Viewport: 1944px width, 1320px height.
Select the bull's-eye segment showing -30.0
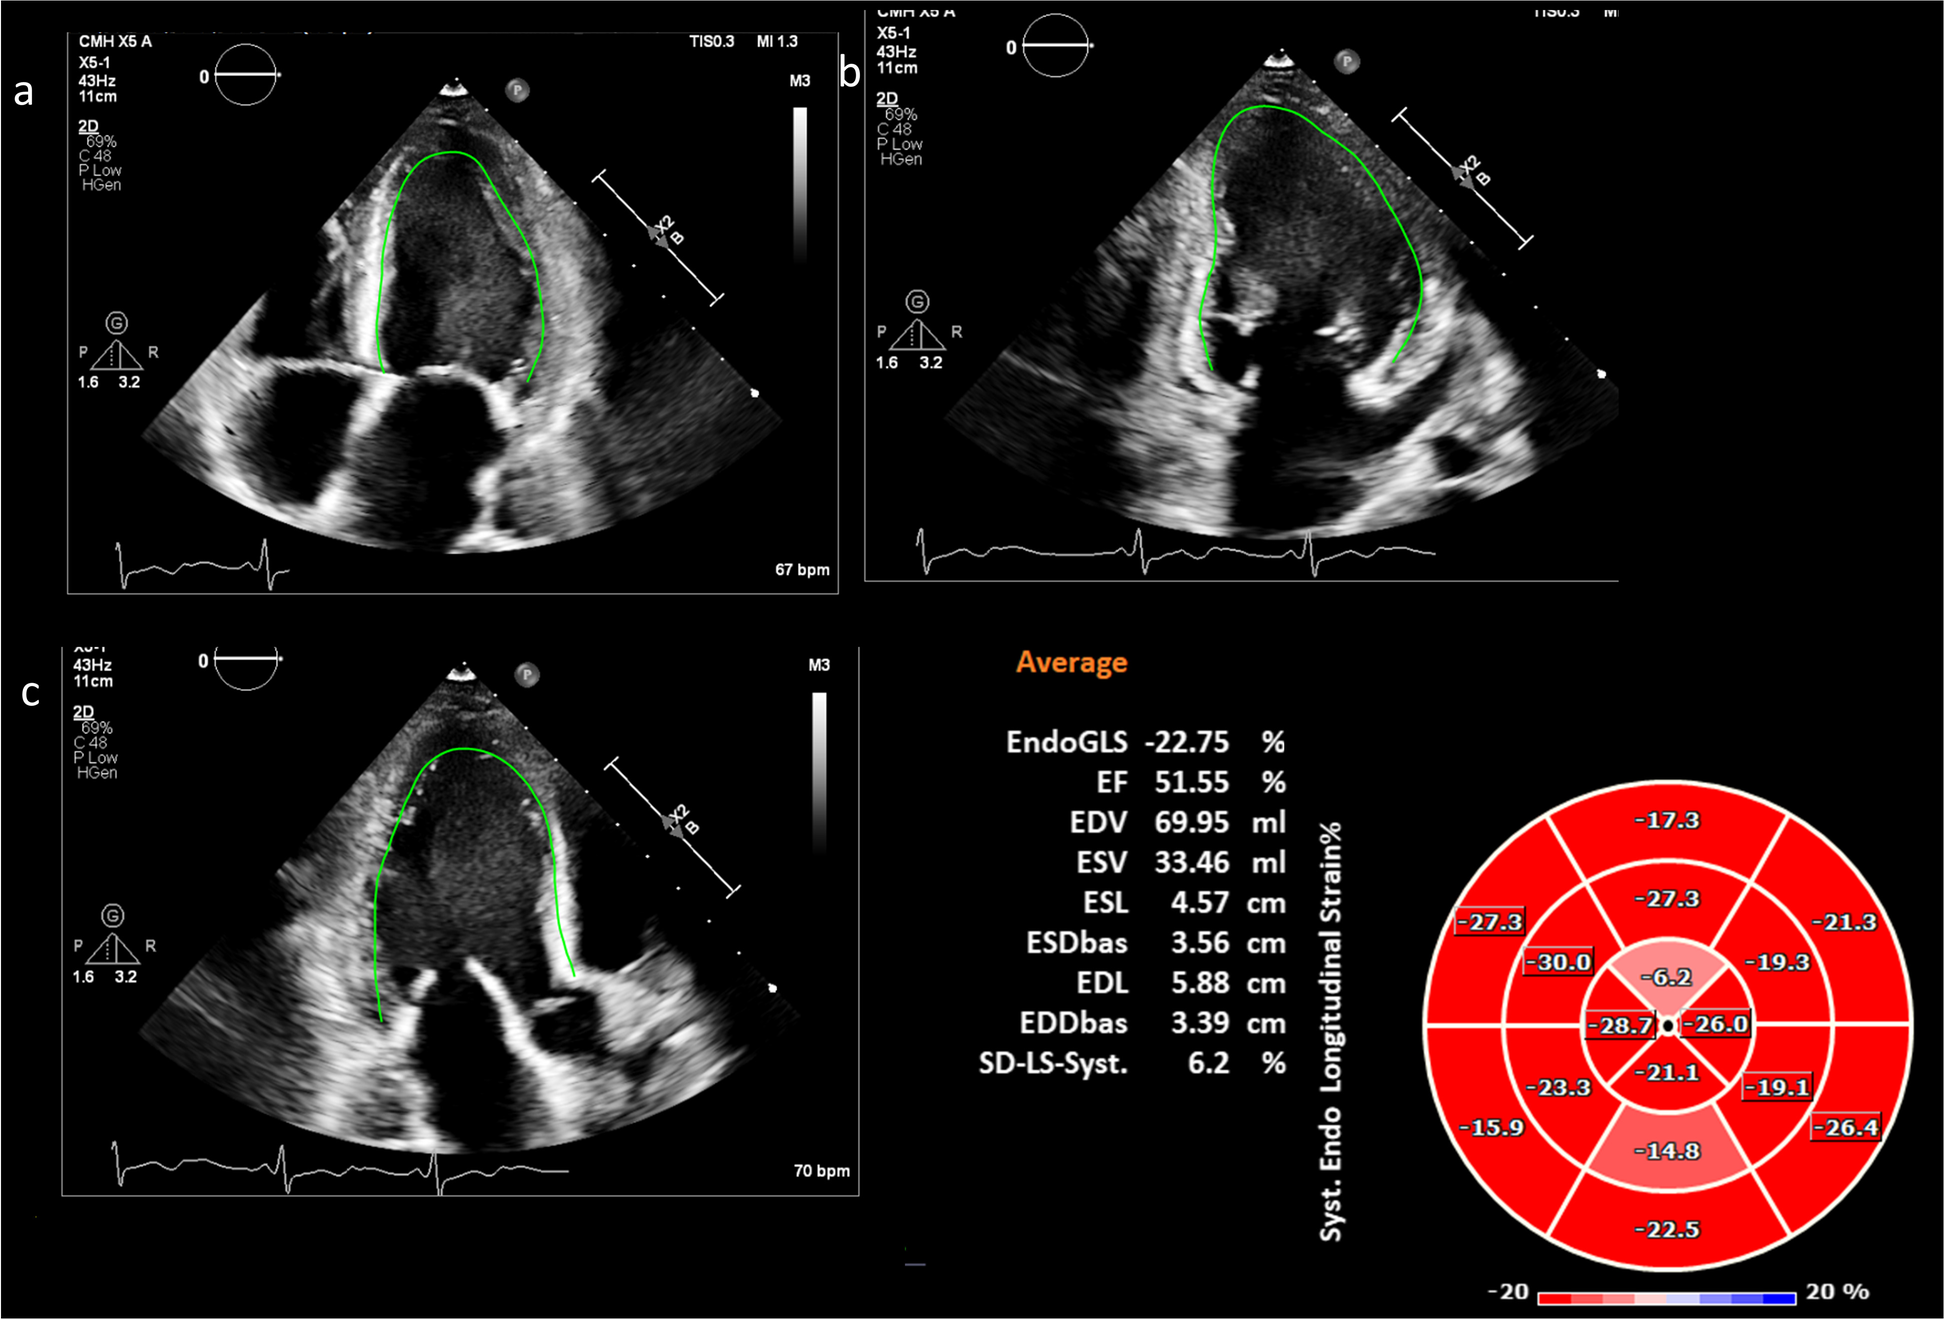pyautogui.click(x=1558, y=962)
